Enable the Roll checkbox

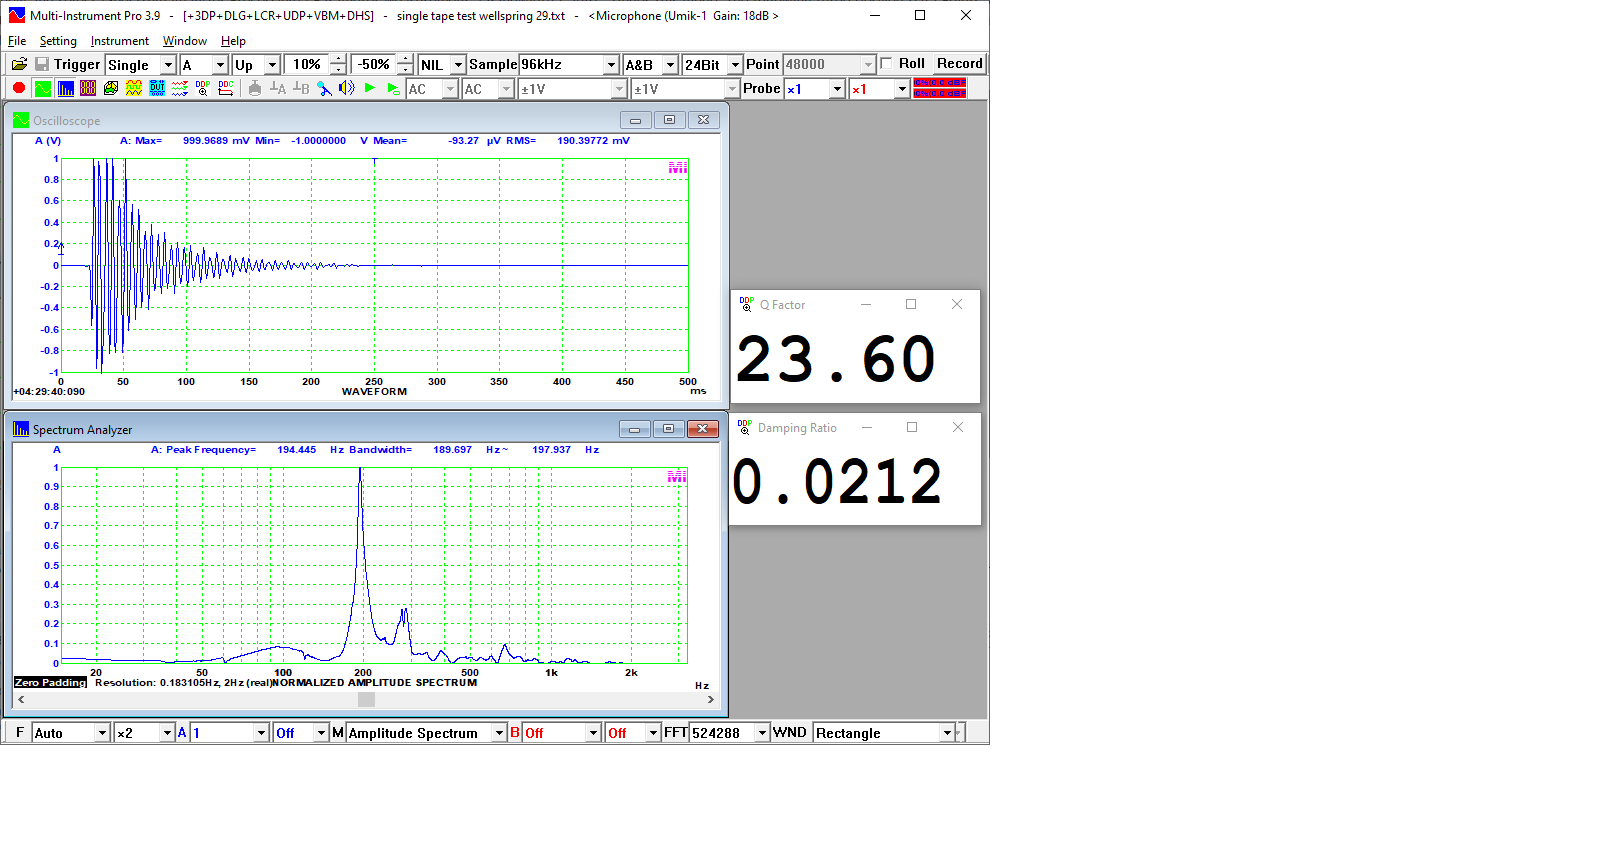[887, 64]
